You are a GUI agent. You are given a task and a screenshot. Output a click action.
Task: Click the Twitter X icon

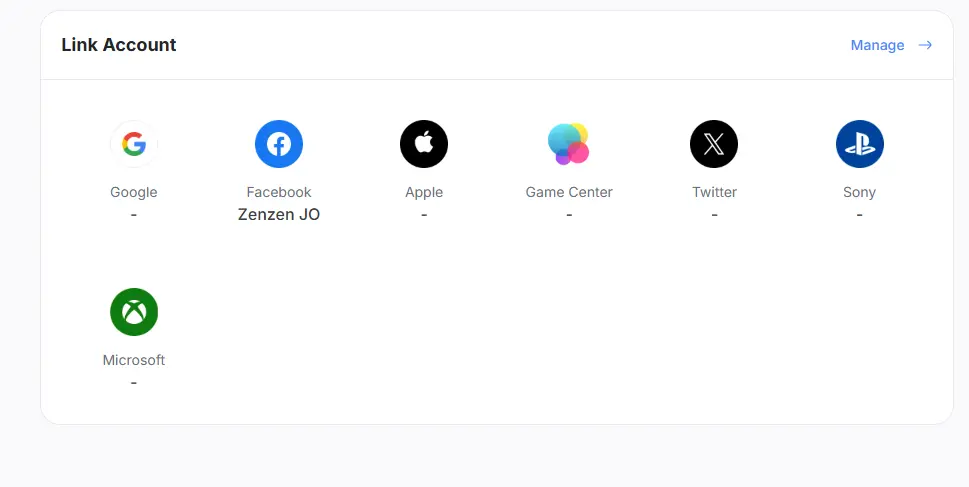click(x=714, y=144)
